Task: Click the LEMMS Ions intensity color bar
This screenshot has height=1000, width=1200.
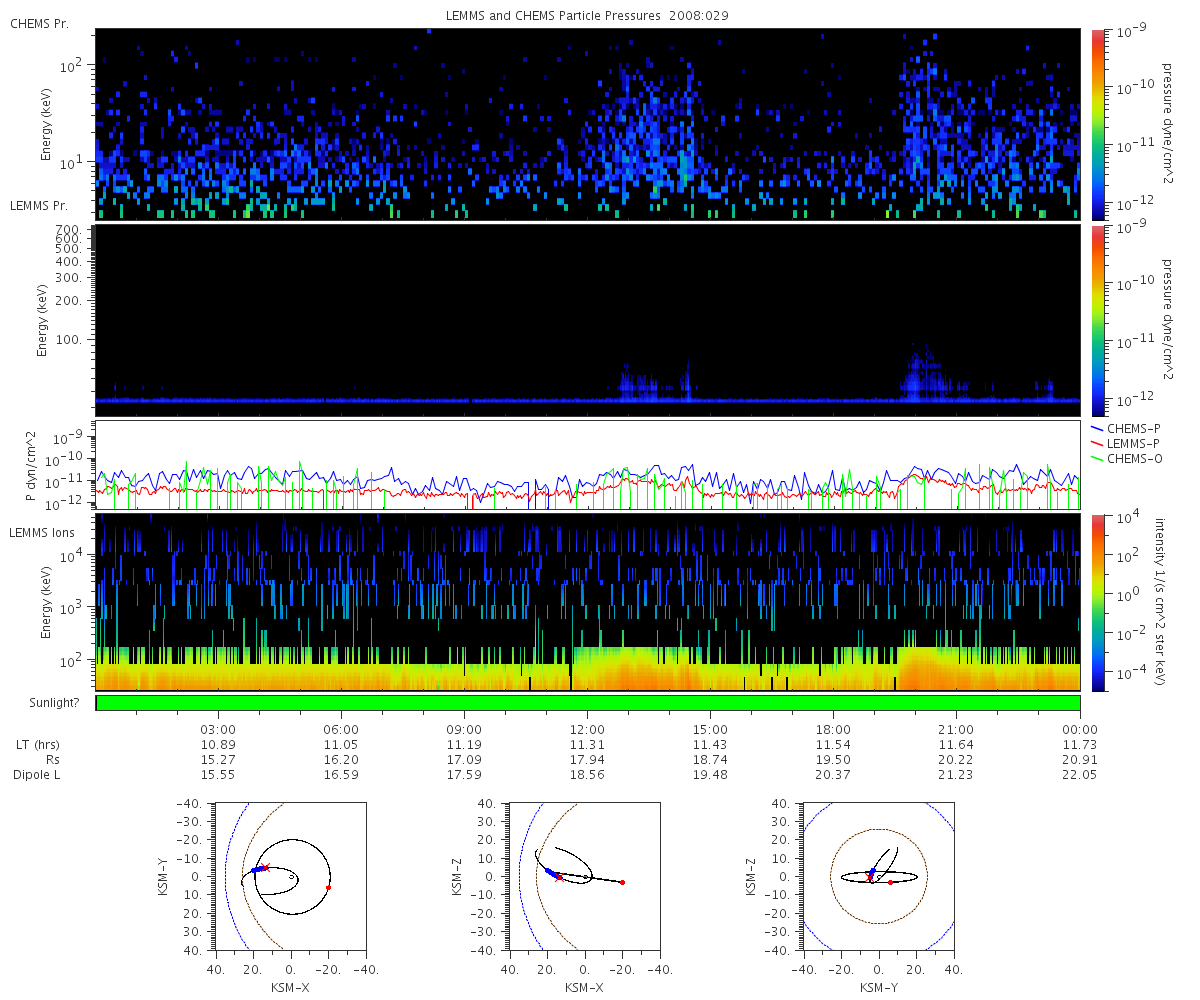Action: (x=1097, y=603)
